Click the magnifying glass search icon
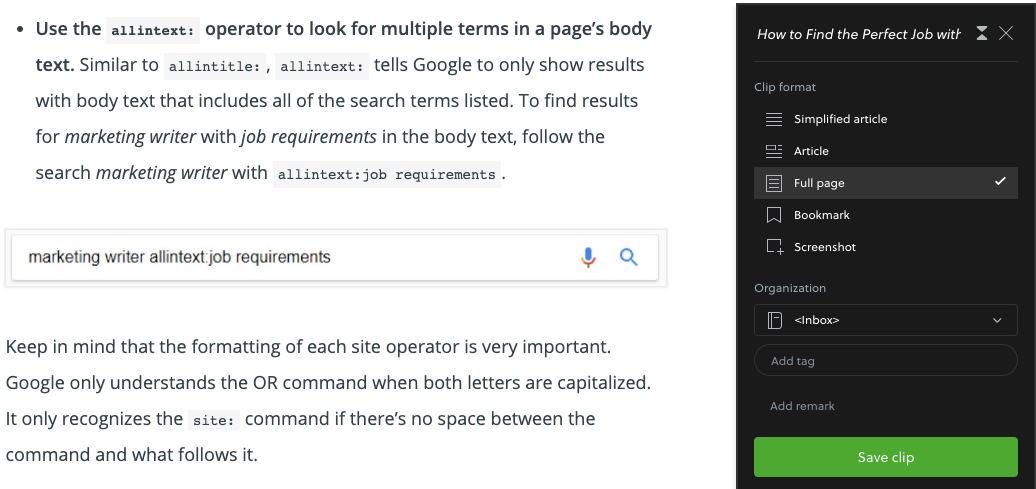 628,257
